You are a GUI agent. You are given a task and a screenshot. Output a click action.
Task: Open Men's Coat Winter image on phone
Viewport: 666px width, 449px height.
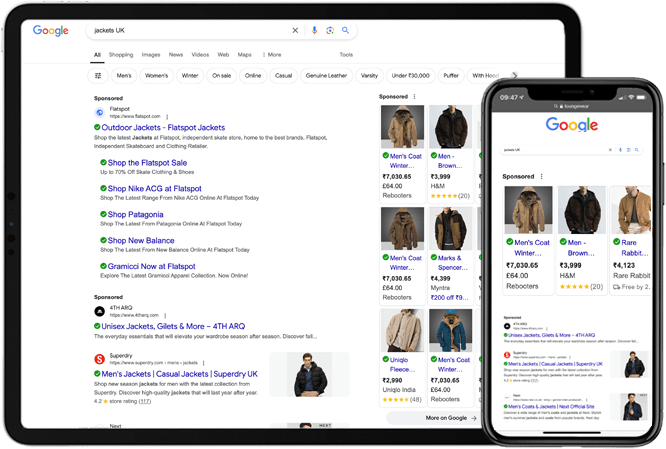pos(528,210)
